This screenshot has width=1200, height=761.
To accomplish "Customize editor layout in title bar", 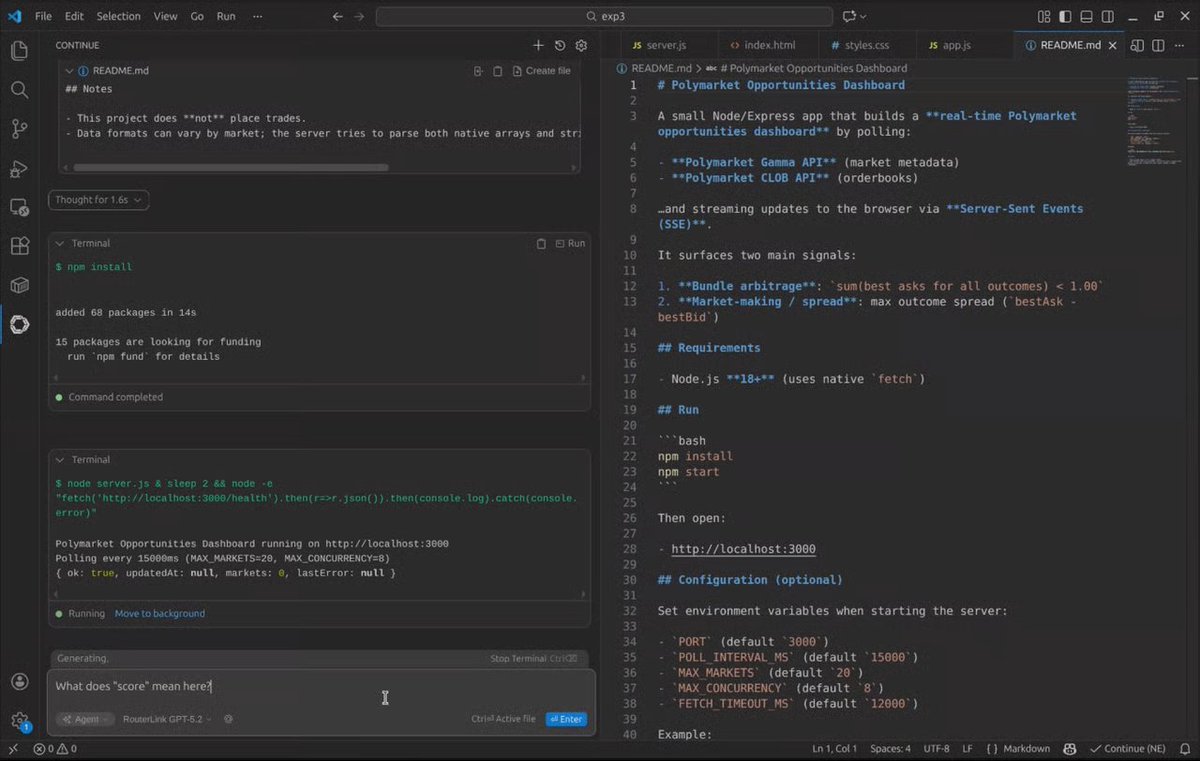I will (x=1044, y=16).
